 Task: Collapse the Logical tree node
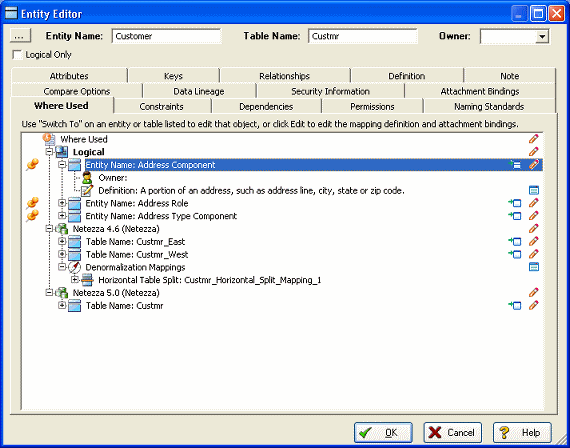pyautogui.click(x=49, y=152)
